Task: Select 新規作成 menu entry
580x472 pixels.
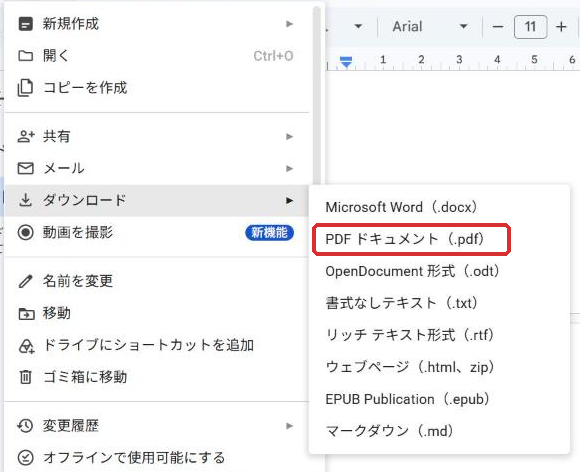Action: 157,24
